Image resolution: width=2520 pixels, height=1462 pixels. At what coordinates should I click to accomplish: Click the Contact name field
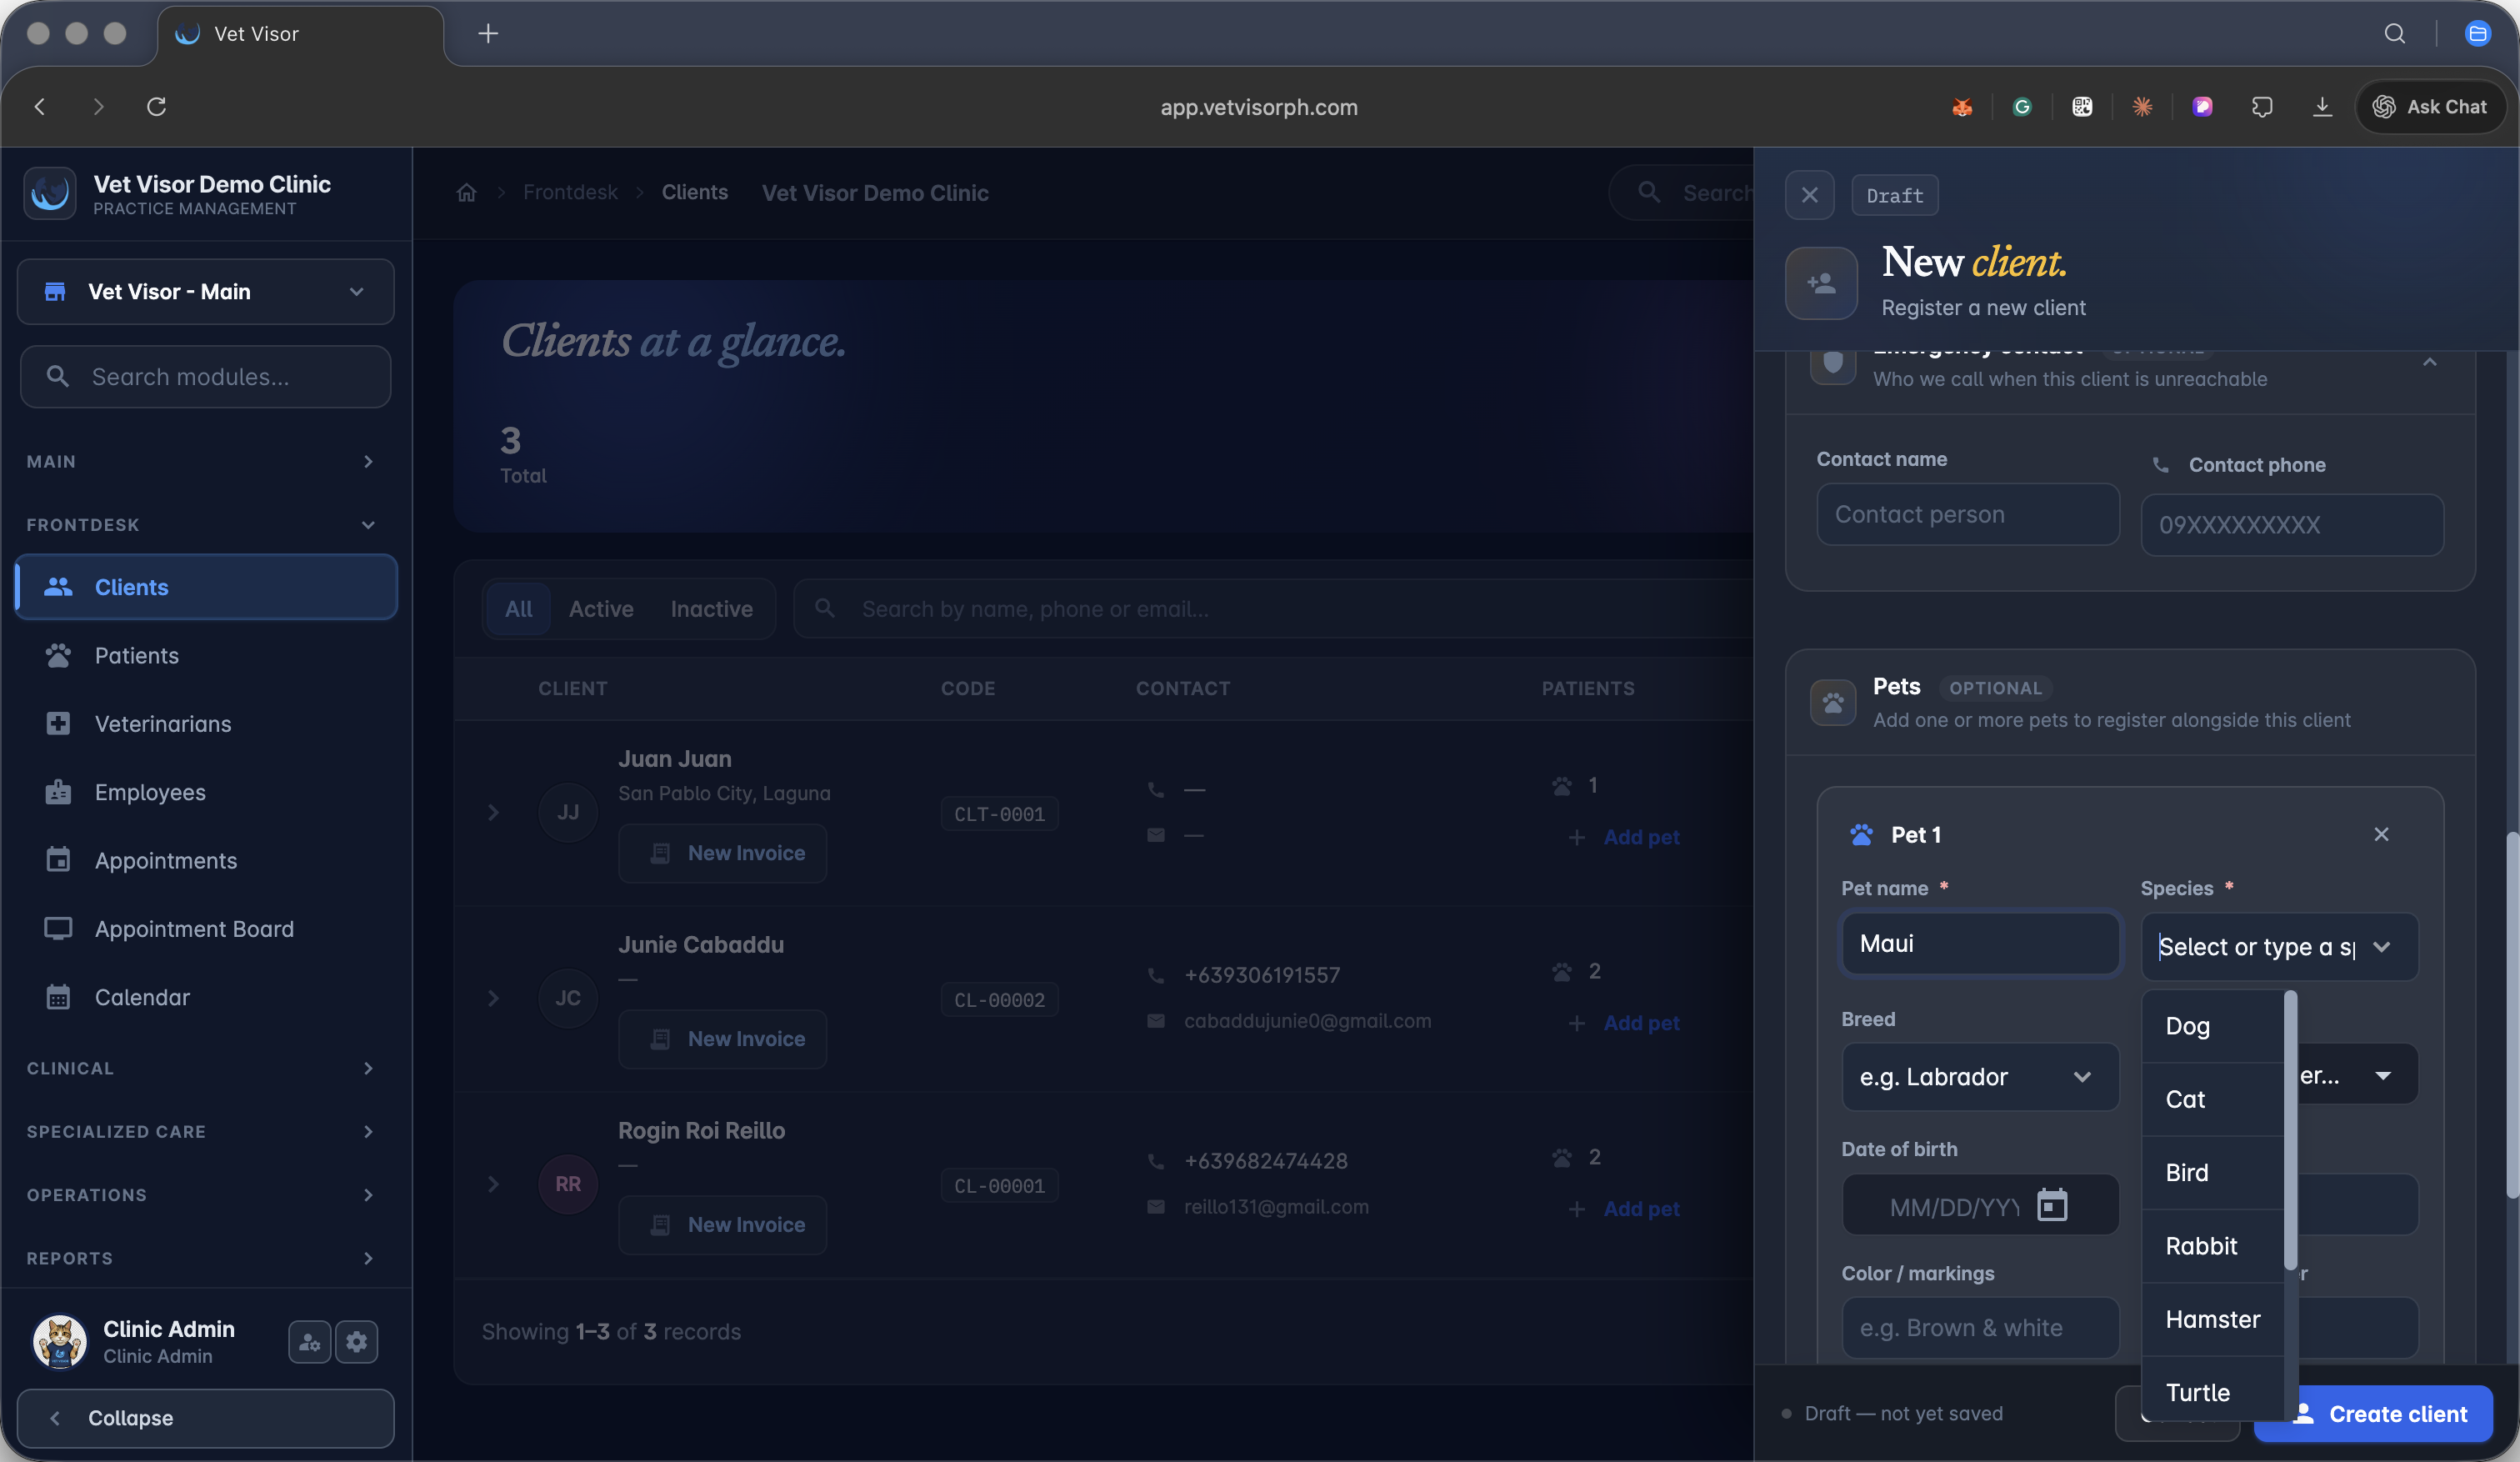click(x=1968, y=515)
